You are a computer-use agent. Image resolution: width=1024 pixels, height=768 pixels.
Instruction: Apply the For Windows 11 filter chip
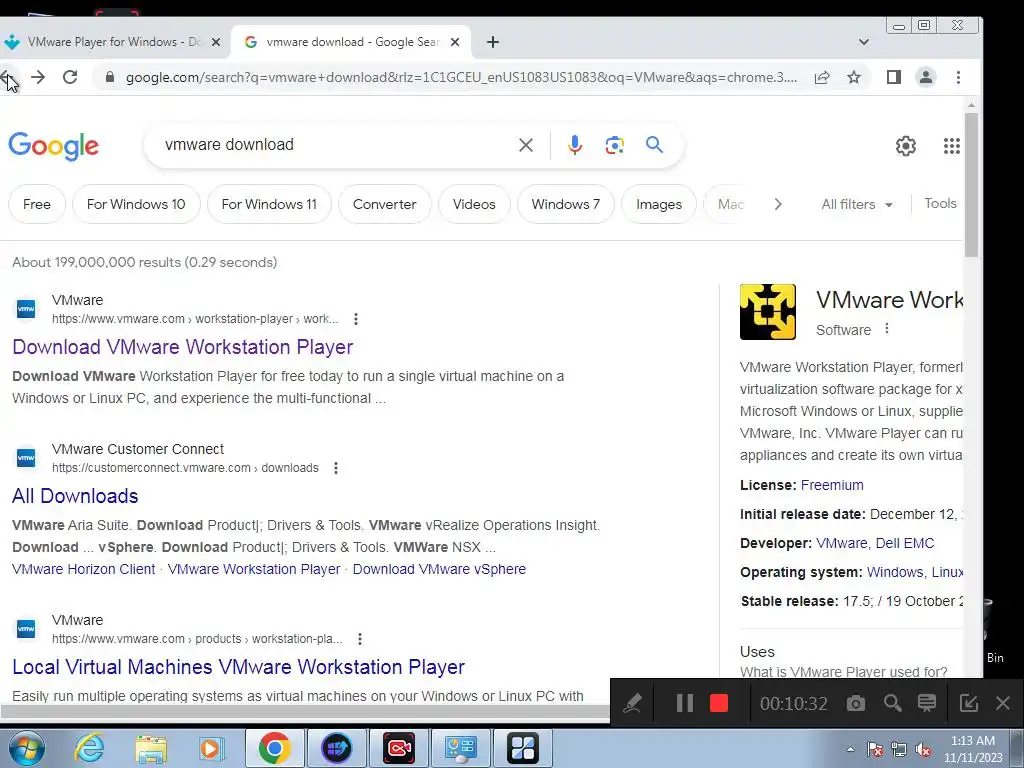pyautogui.click(x=269, y=204)
